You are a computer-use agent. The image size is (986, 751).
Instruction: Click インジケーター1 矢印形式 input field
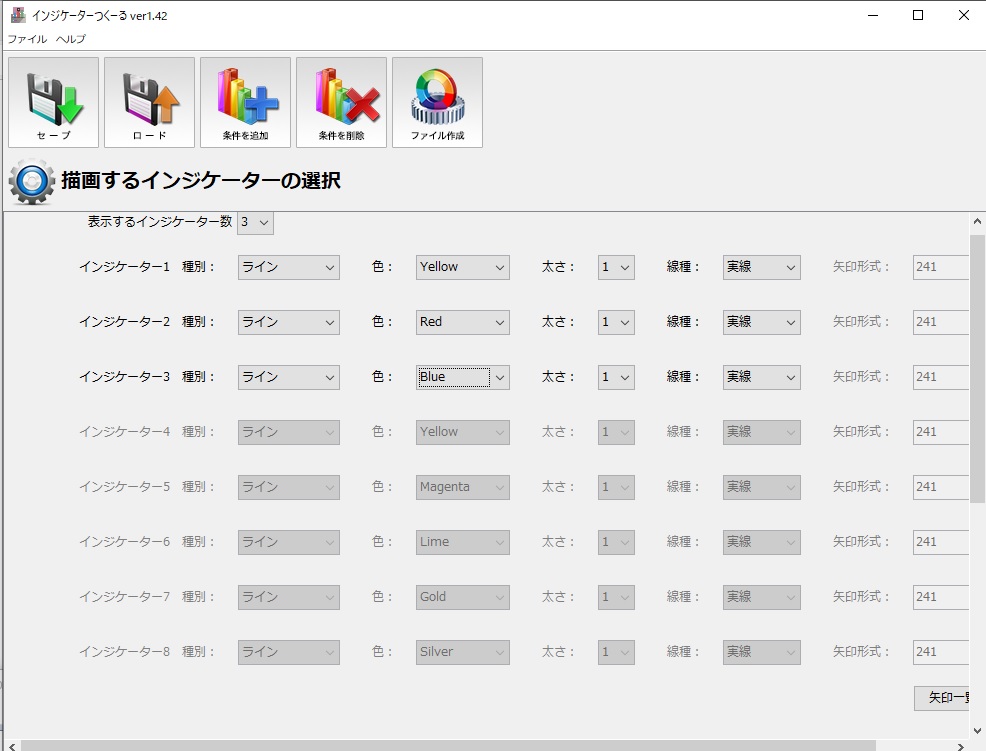pos(940,267)
